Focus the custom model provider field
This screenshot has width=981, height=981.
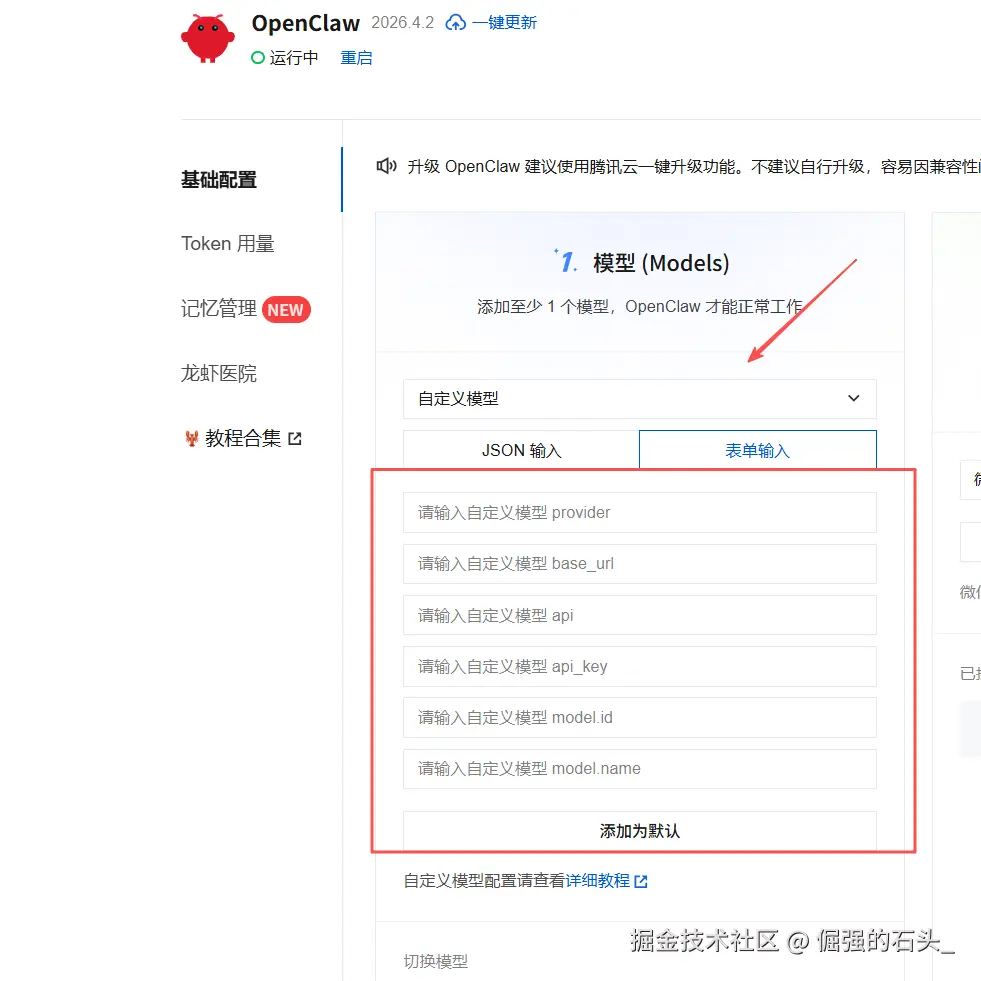pos(639,512)
